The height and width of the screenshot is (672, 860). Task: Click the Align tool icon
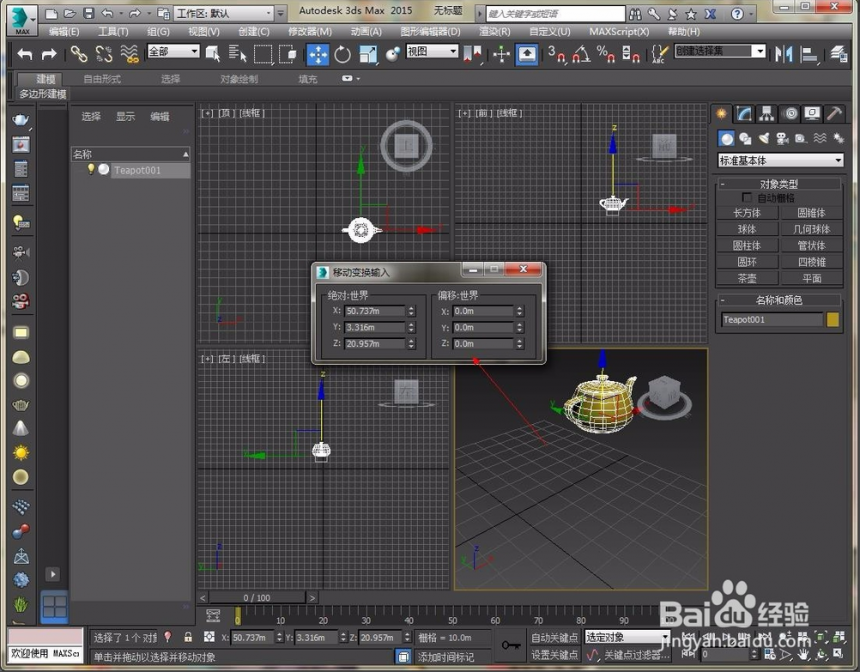(809, 54)
